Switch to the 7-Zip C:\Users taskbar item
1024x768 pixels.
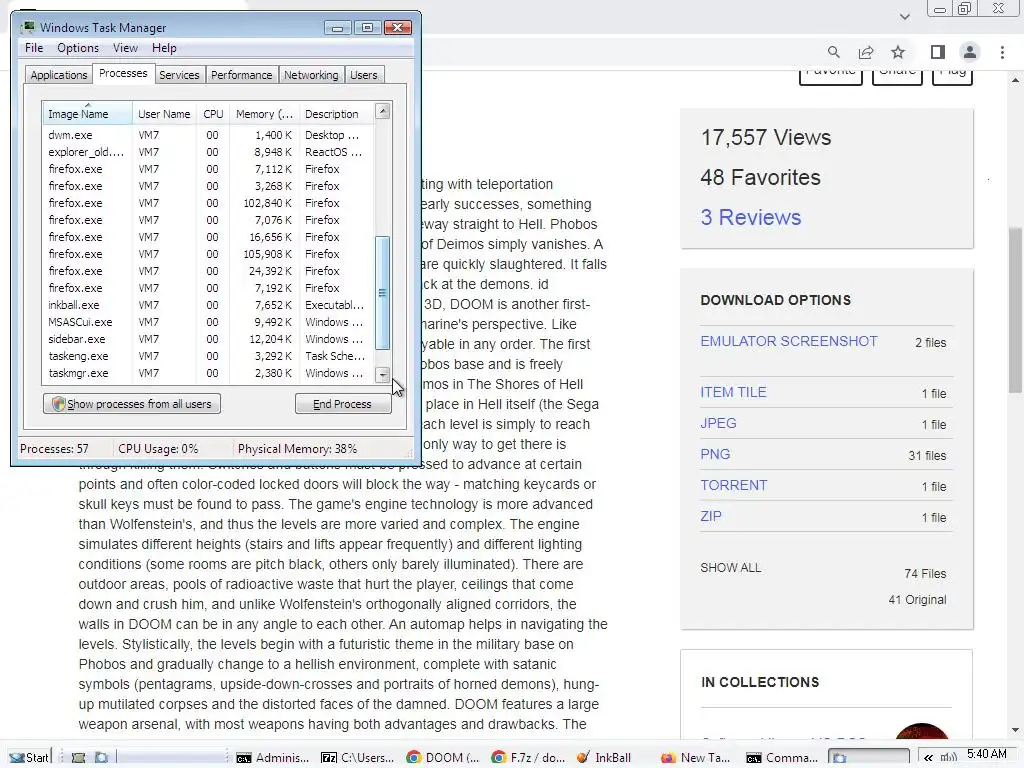pos(357,758)
